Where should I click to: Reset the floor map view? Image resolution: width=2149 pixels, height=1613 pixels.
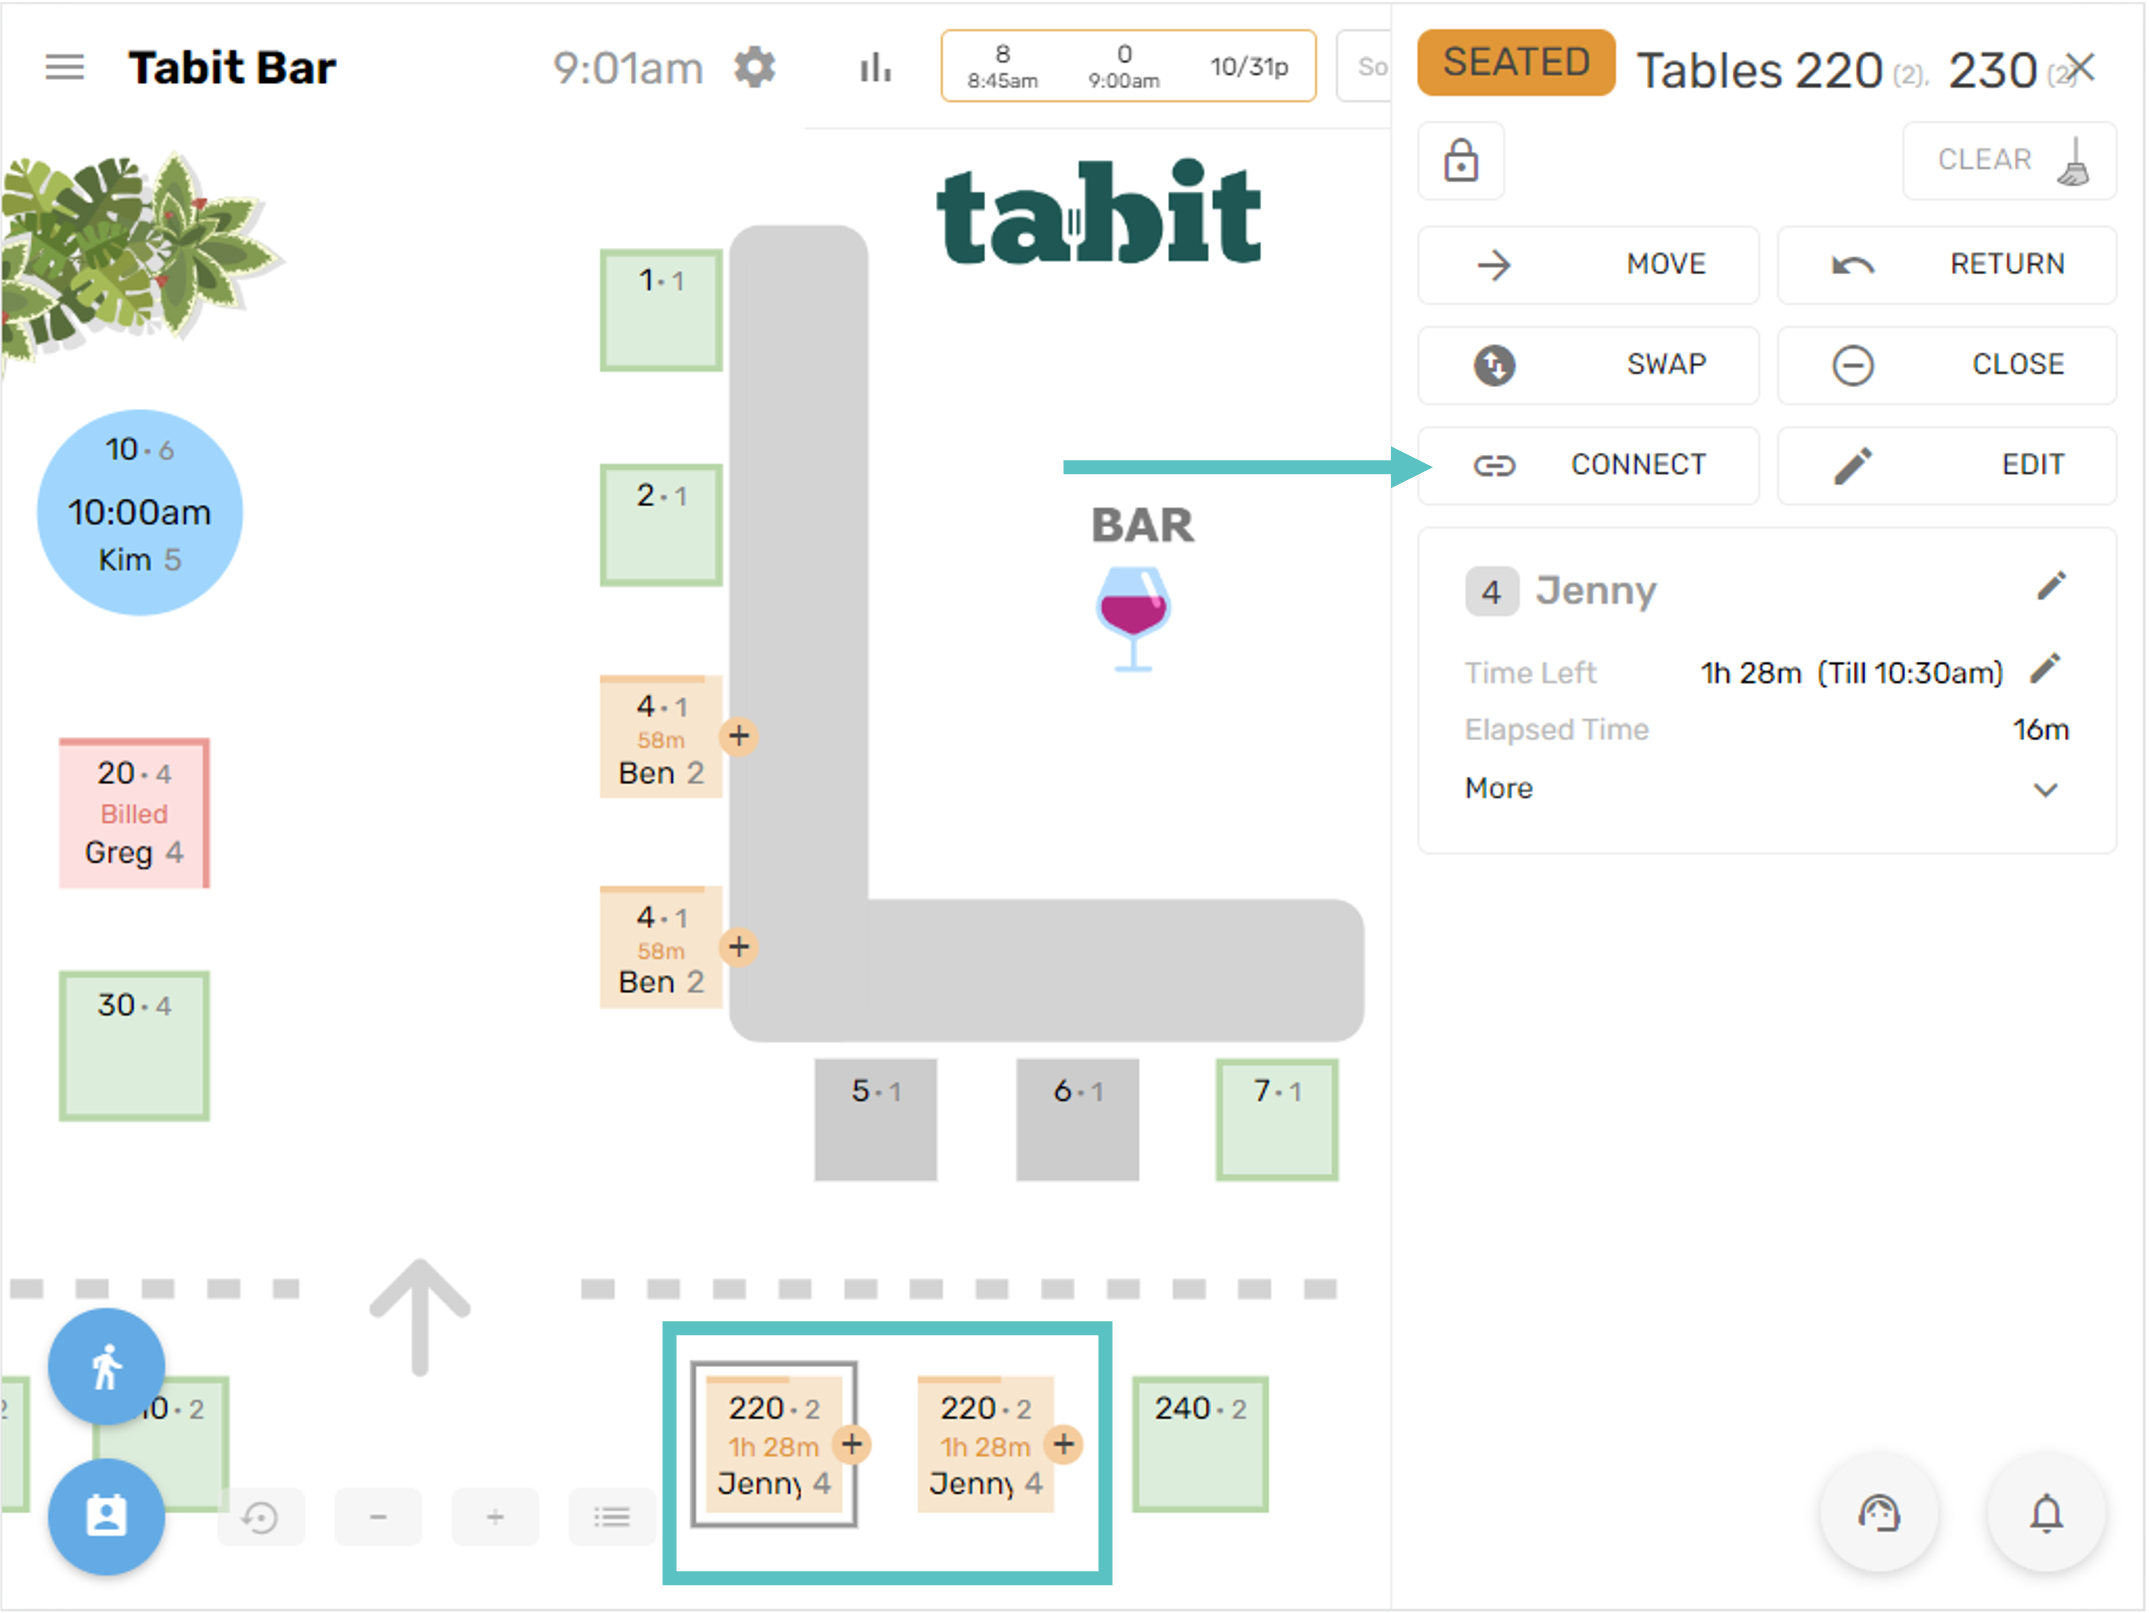click(x=260, y=1517)
